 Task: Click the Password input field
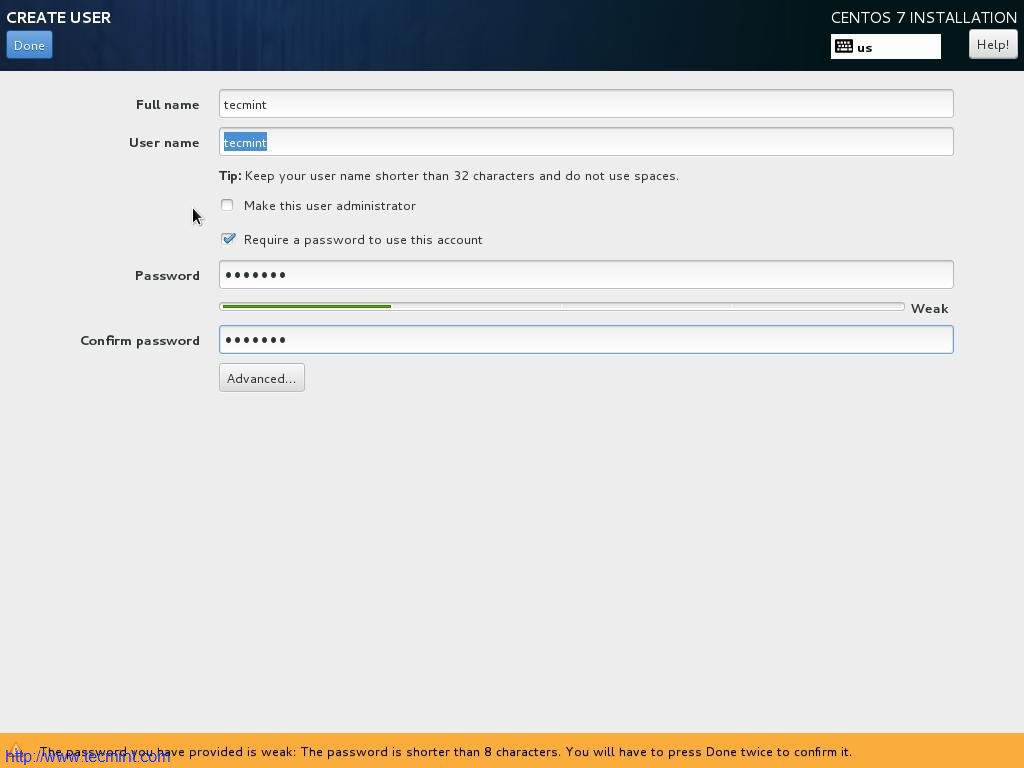click(x=586, y=274)
